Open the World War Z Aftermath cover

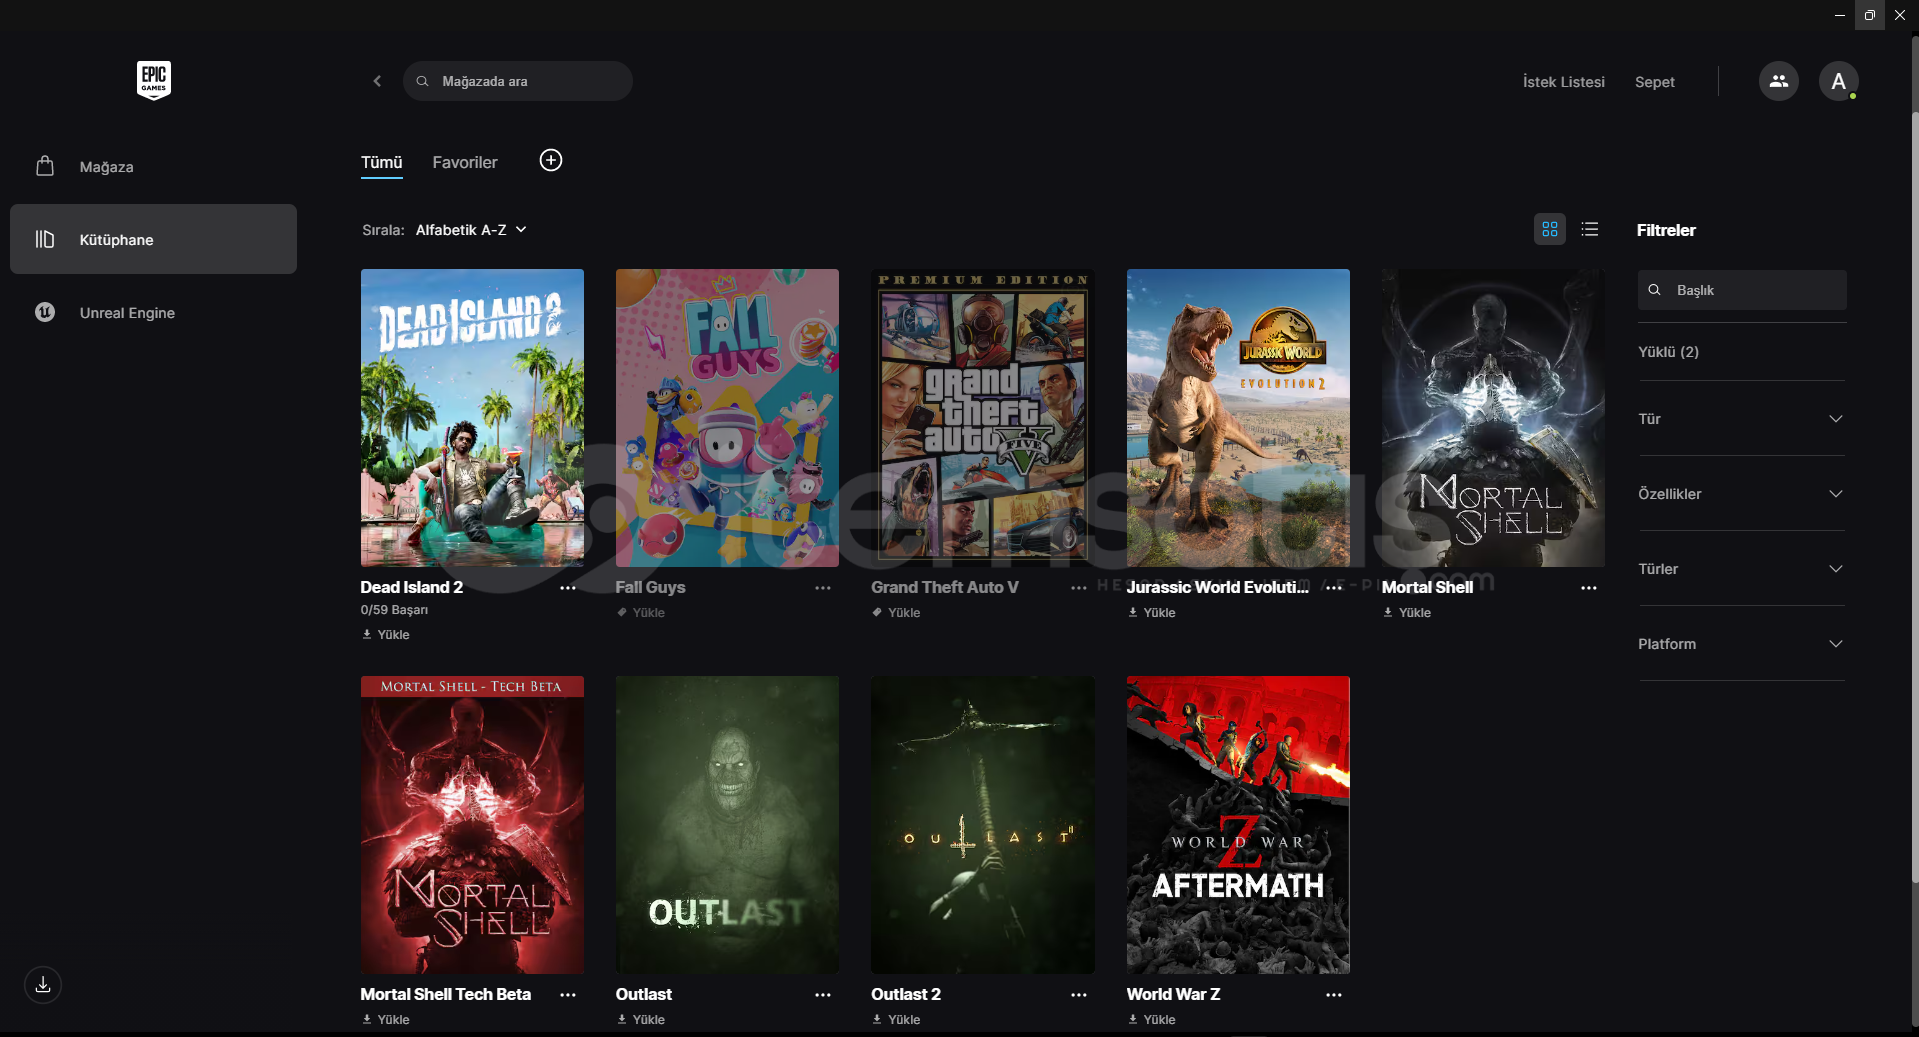pos(1238,825)
